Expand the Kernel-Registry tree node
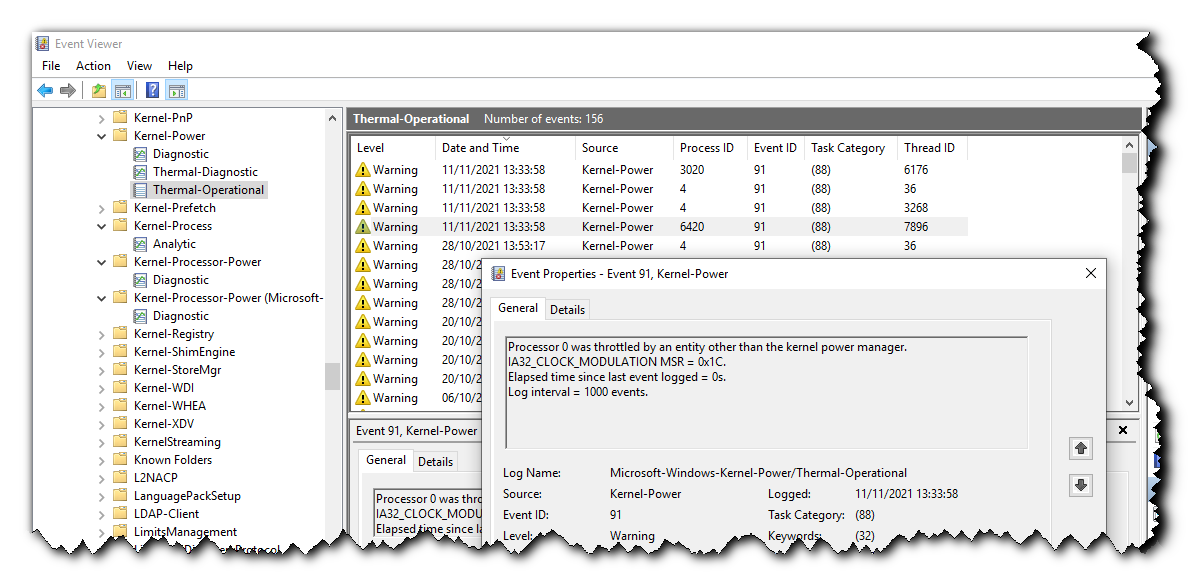Screen dimensions: 1196x572 coord(102,334)
